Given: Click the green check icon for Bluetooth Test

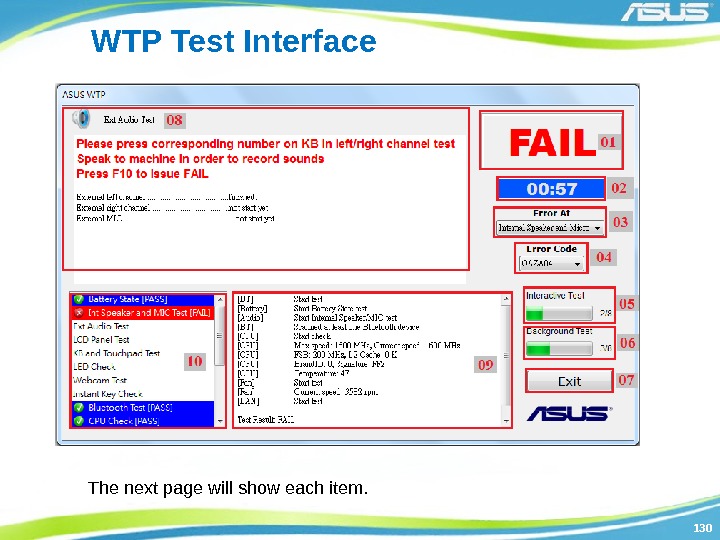Looking at the screenshot, I should (x=79, y=408).
